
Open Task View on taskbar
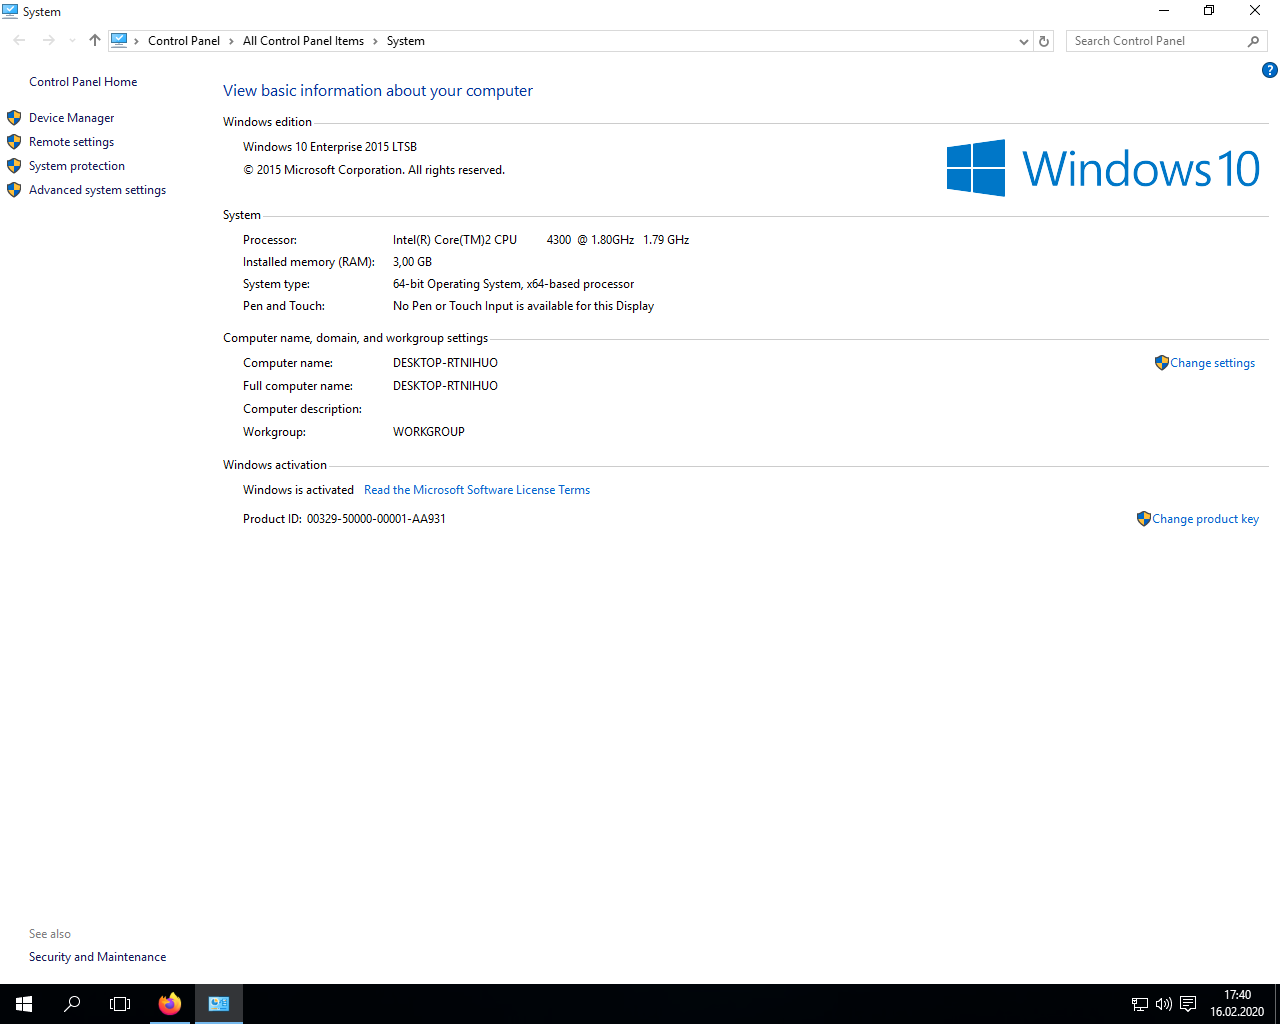pos(120,1004)
